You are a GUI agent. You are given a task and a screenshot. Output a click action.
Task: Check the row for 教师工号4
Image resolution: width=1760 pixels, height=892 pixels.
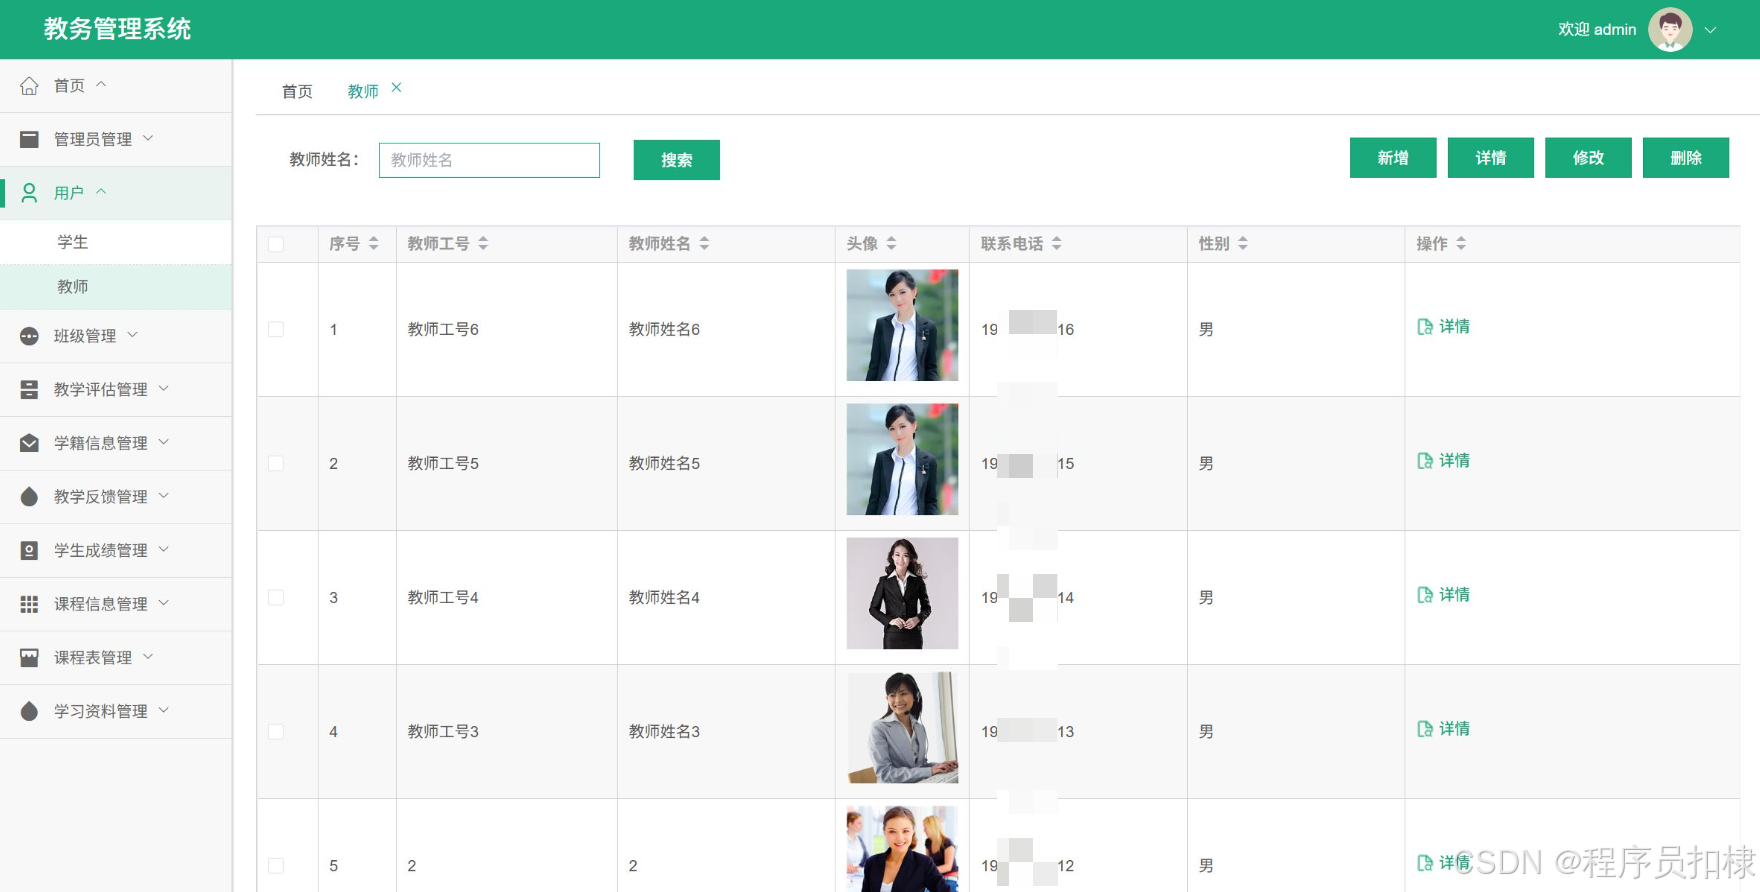(276, 597)
